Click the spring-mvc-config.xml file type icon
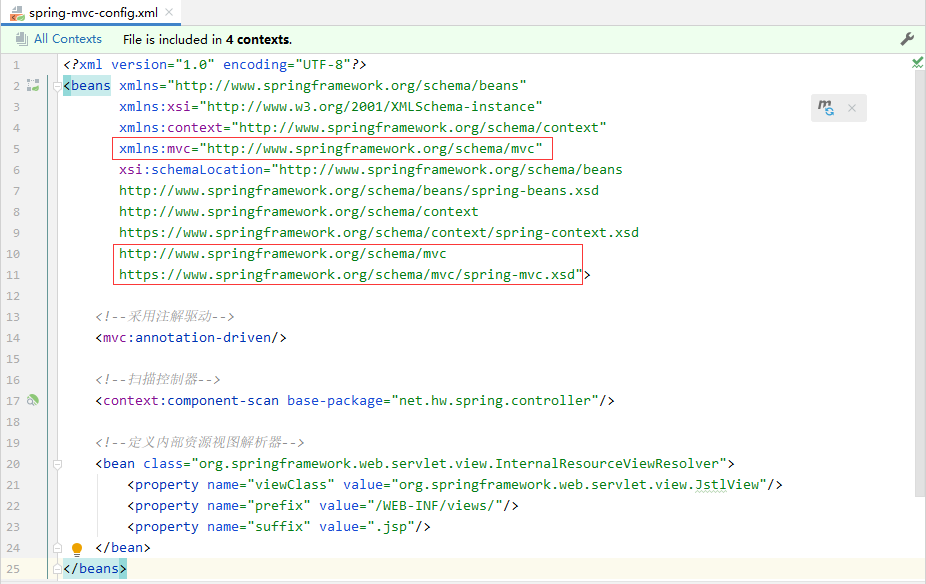Viewport: 926px width, 584px height. tap(17, 12)
